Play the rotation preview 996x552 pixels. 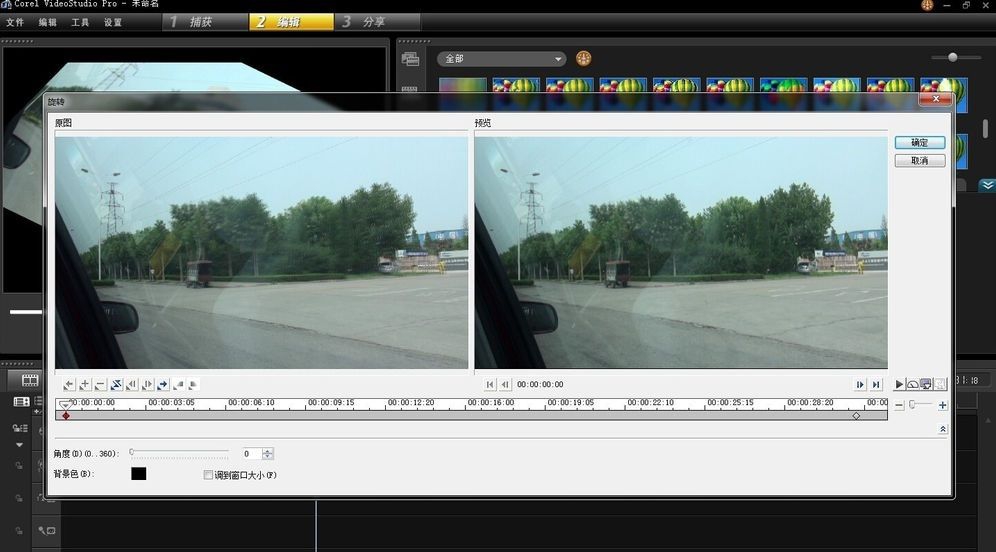[x=899, y=384]
